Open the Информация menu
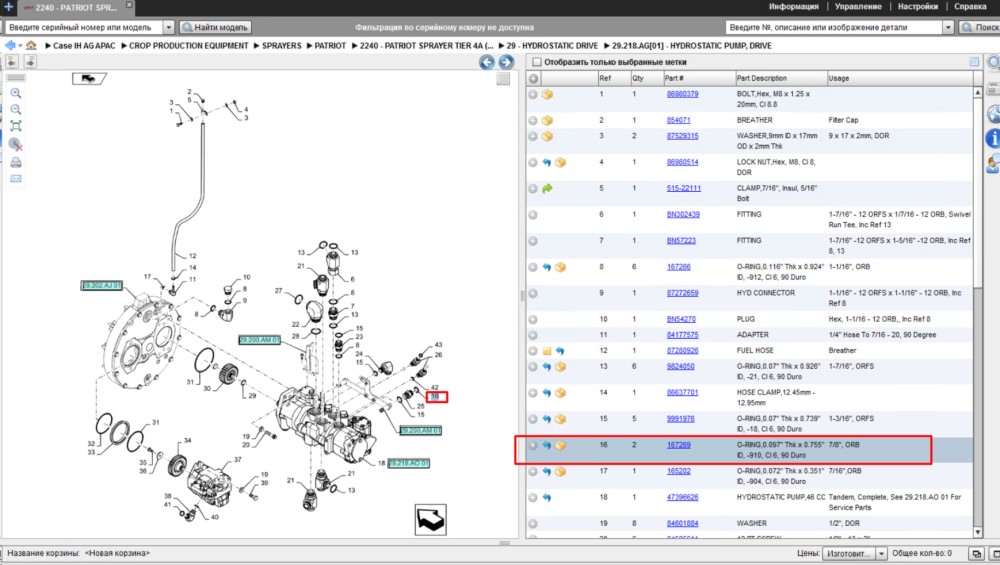This screenshot has height=565, width=1000. point(793,6)
